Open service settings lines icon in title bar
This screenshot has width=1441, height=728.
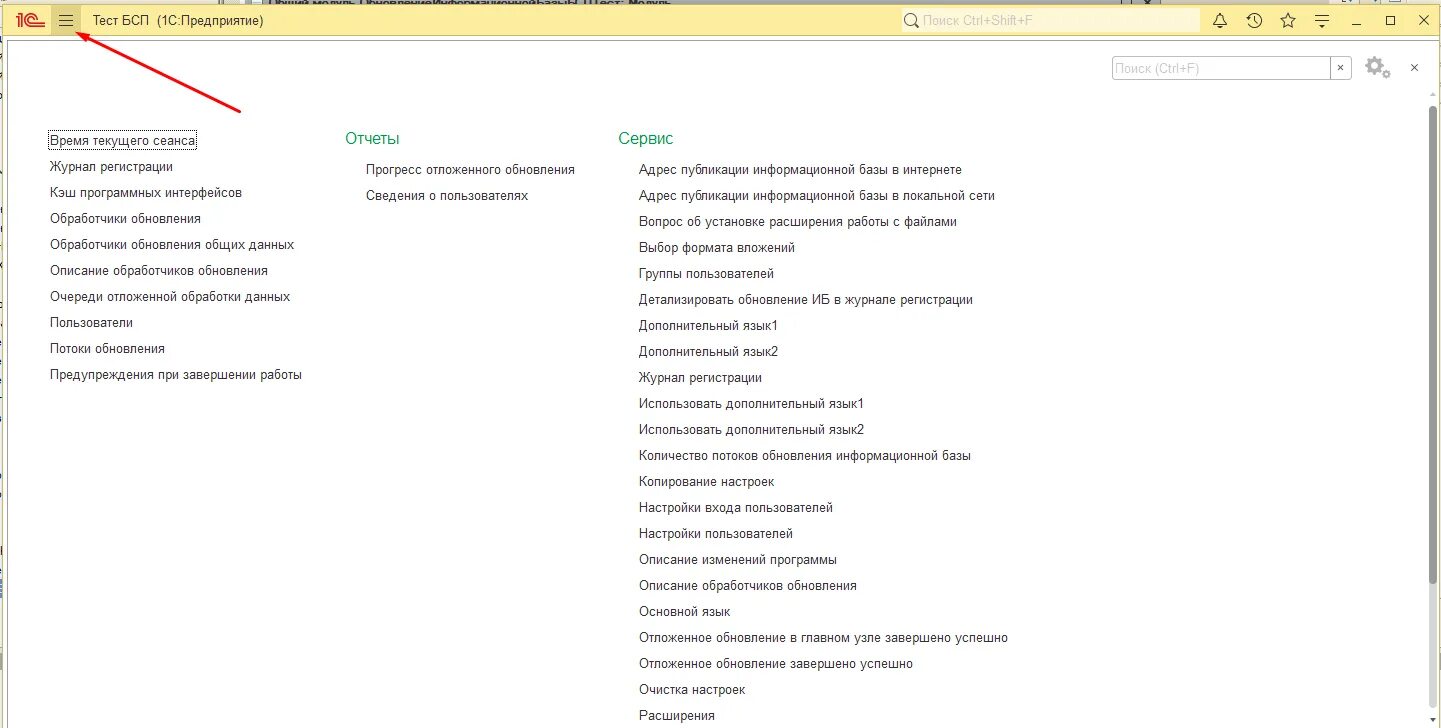click(x=1322, y=20)
